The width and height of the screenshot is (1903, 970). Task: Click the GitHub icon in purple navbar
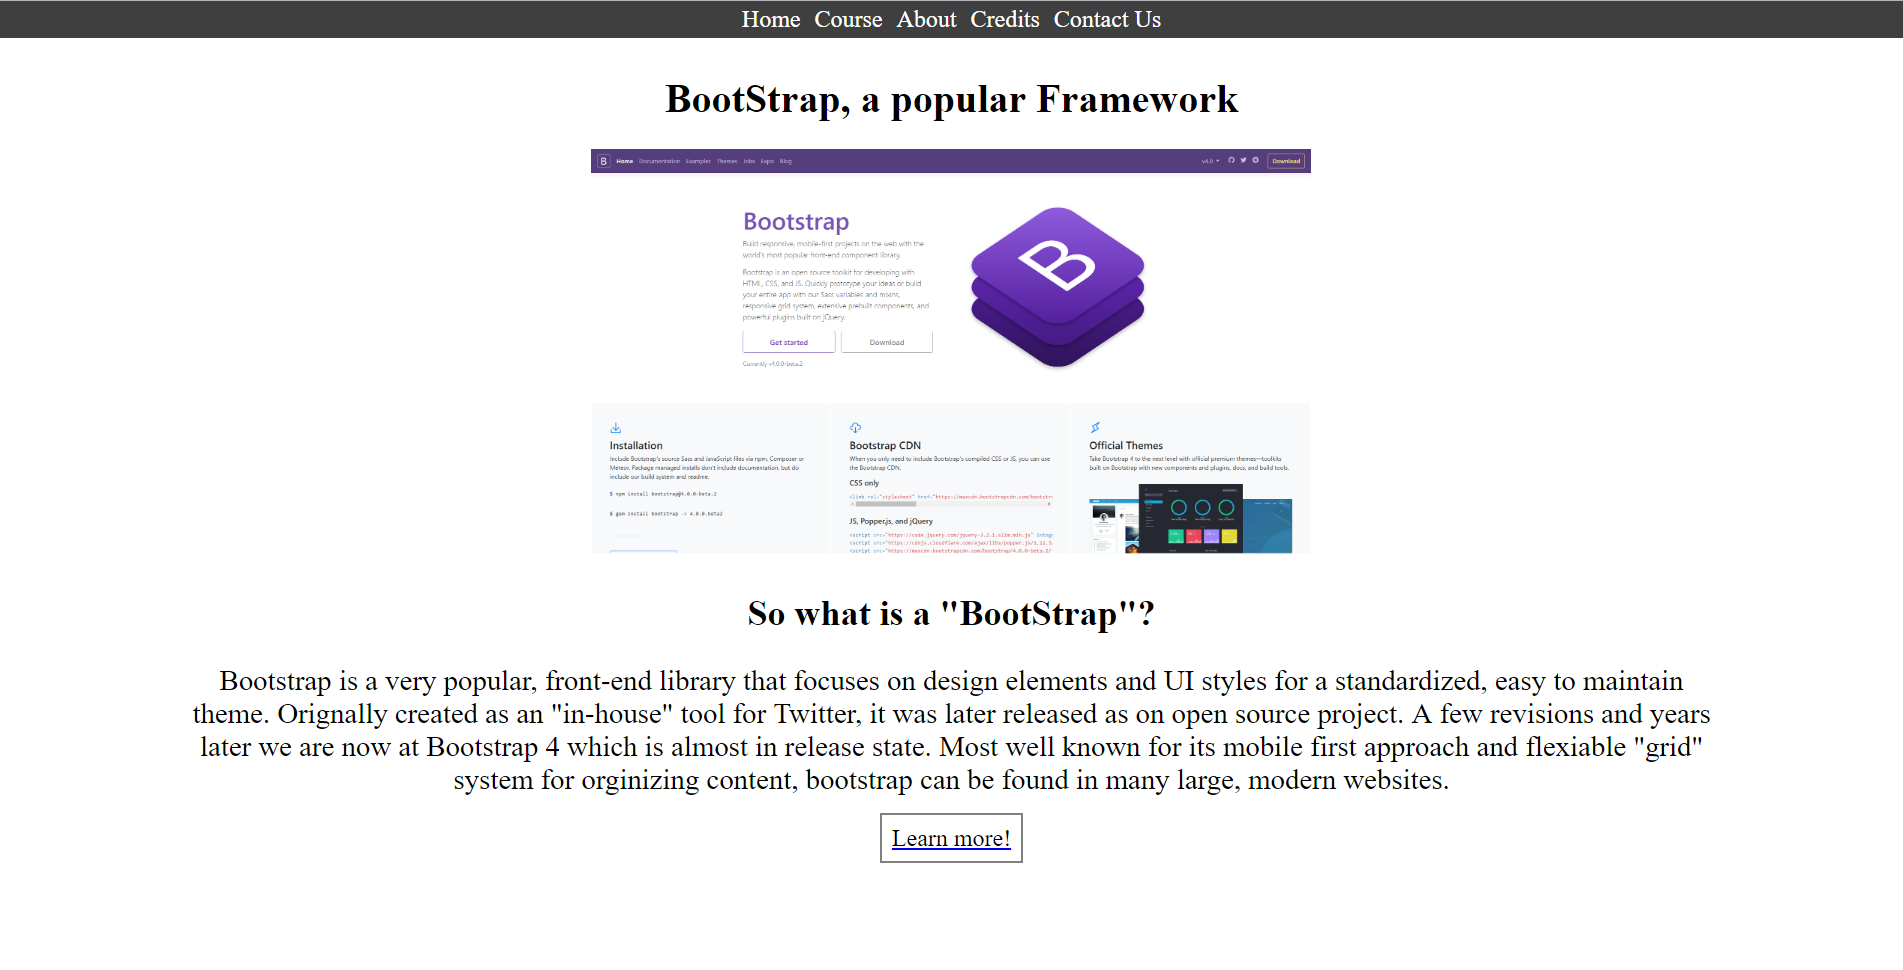1231,160
